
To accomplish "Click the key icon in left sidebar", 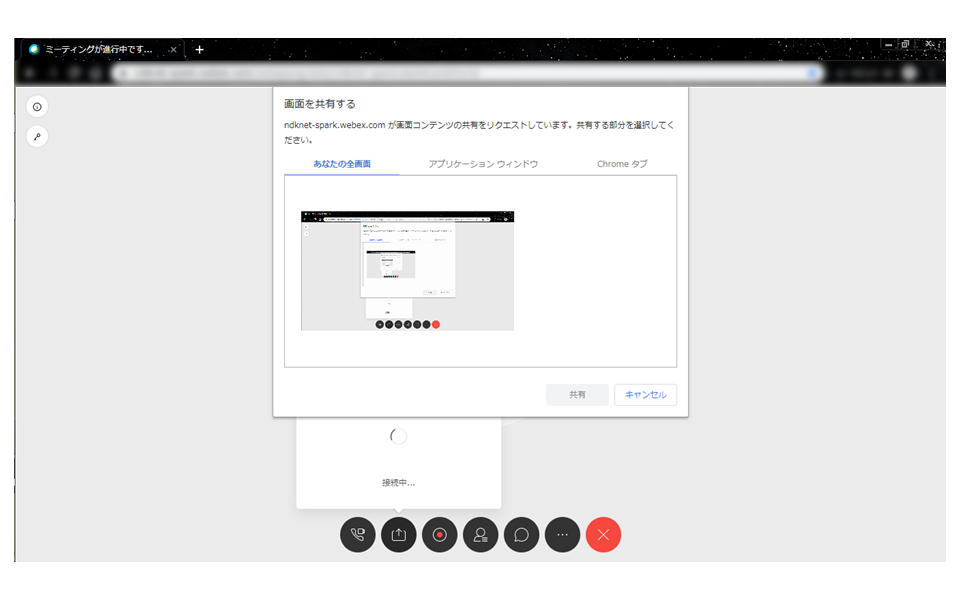I will 37,137.
